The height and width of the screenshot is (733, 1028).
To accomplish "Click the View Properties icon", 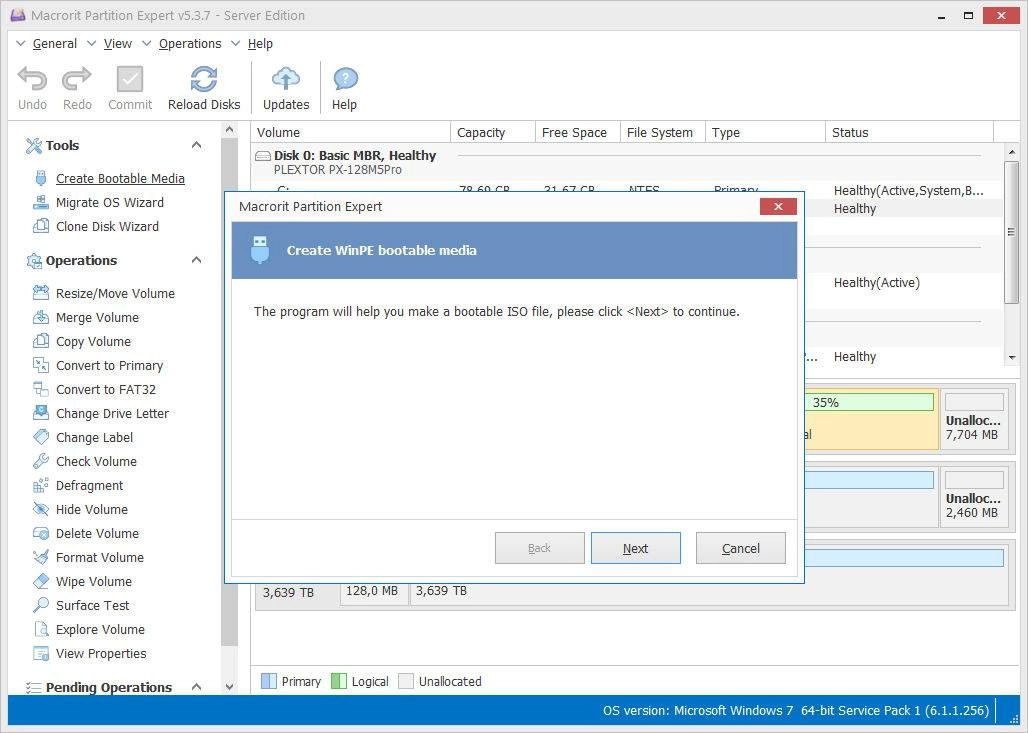I will tap(41, 654).
